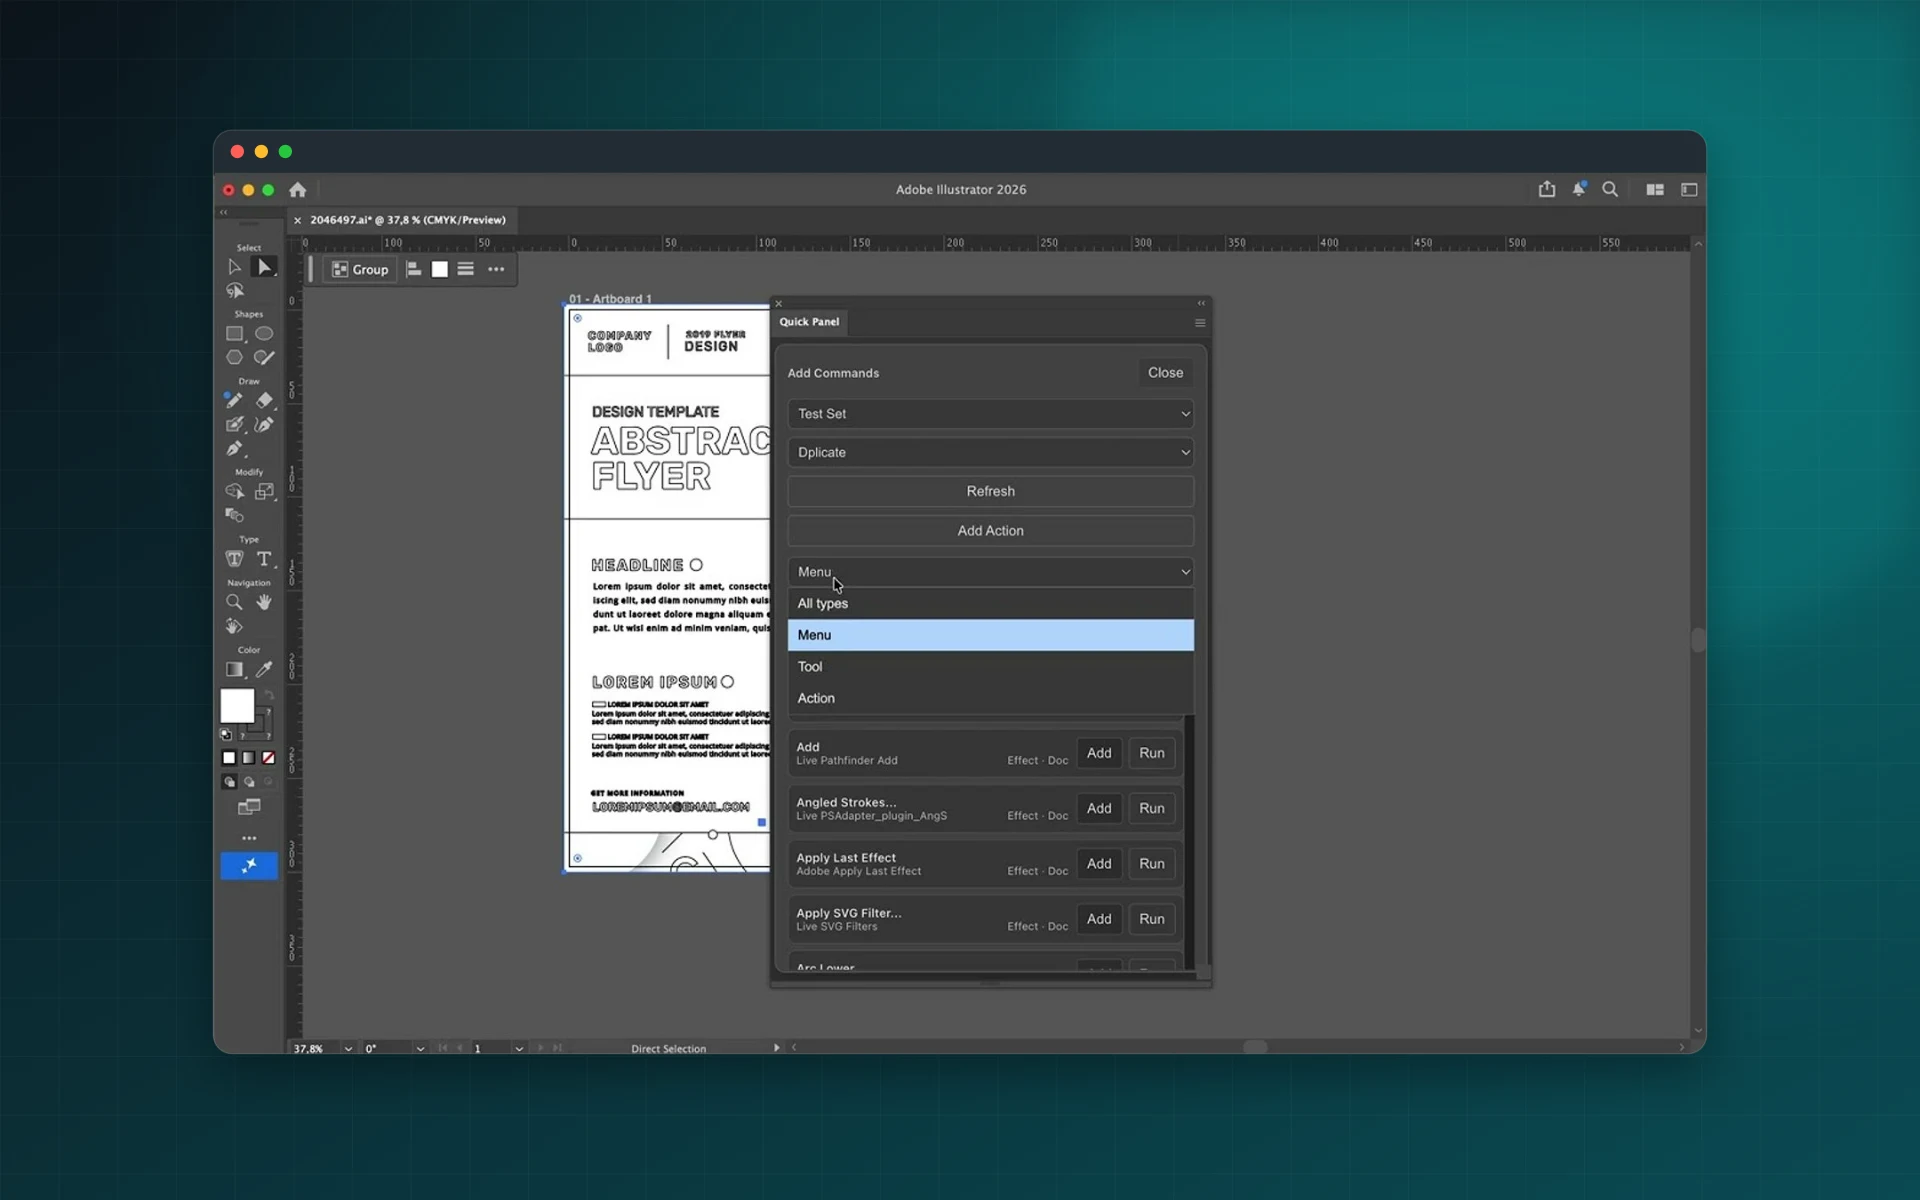The image size is (1920, 1200).
Task: Choose Tool from the type list
Action: click(x=990, y=667)
